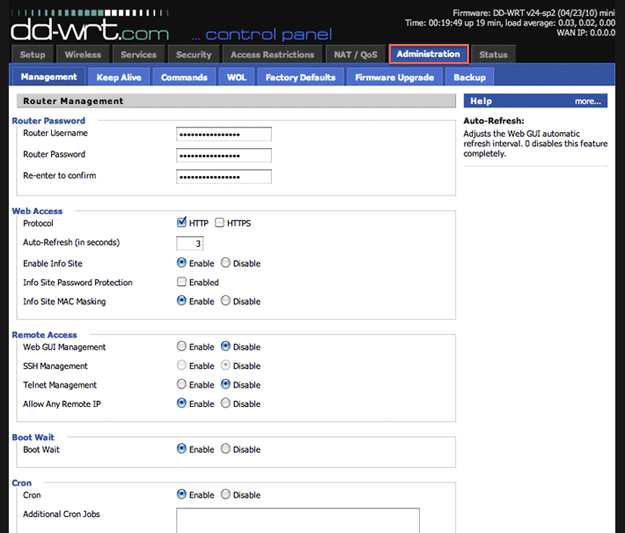Select Disable for Boot Wait
This screenshot has width=625, height=533.
[226, 448]
